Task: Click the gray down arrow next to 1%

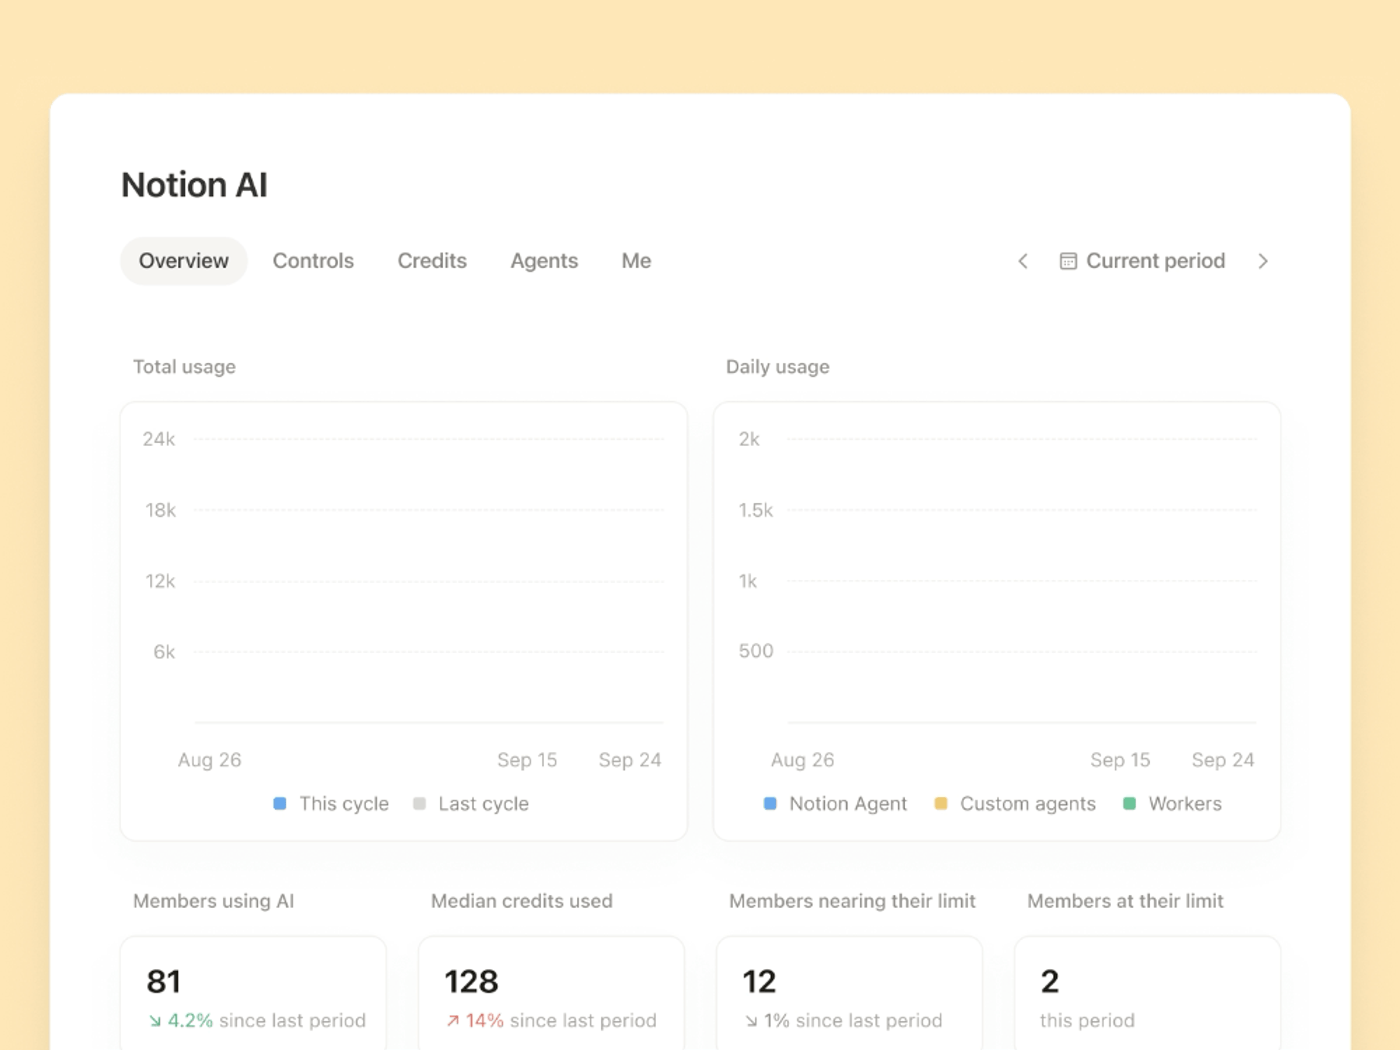Action: [751, 1021]
